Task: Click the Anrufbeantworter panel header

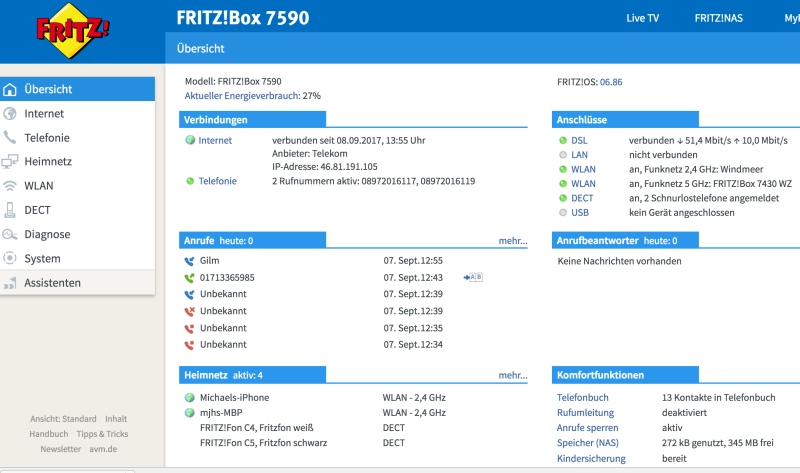Action: (625, 240)
